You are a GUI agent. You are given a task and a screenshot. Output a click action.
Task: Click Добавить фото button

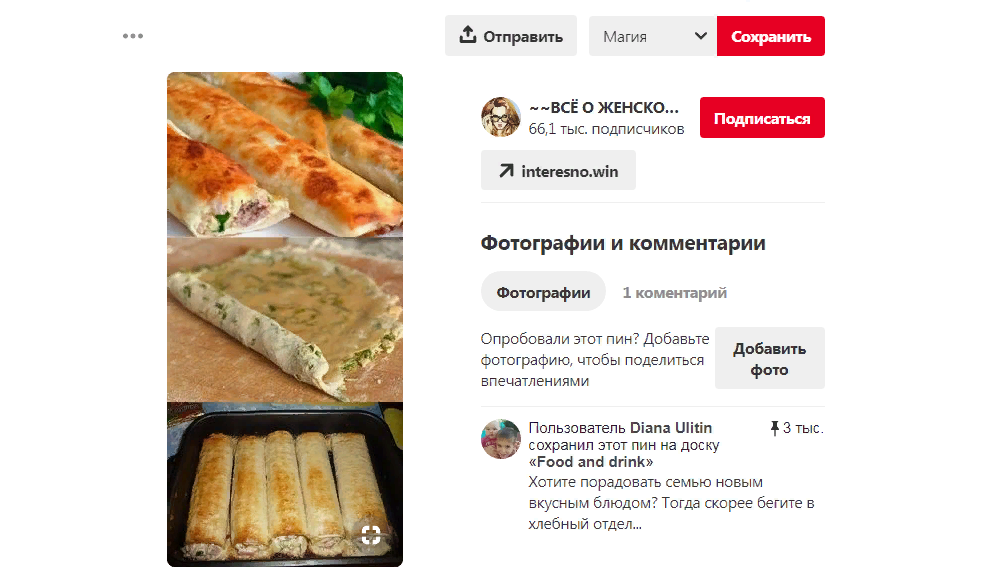pyautogui.click(x=770, y=359)
